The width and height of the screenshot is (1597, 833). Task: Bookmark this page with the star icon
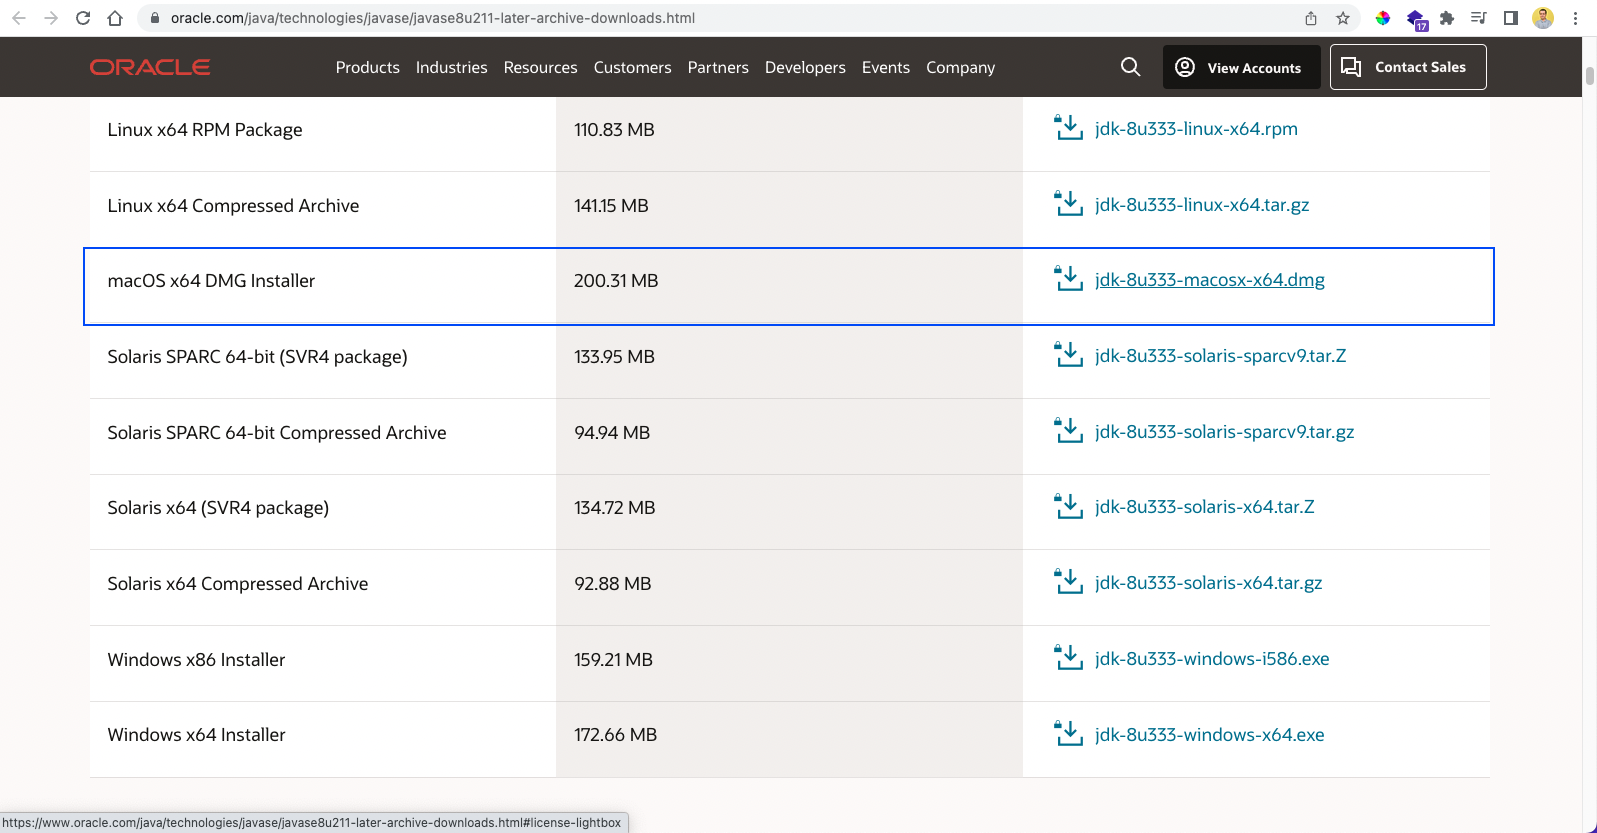pos(1343,18)
